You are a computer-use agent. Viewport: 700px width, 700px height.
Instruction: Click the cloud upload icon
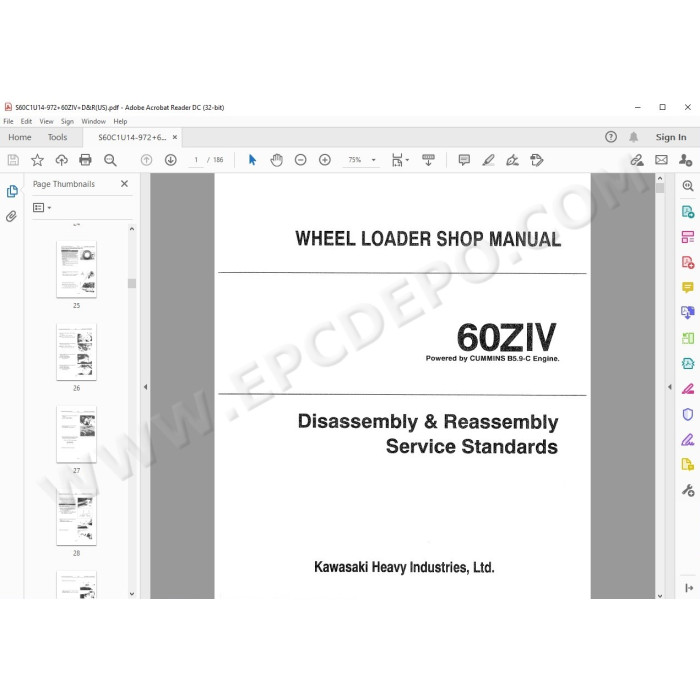point(62,160)
